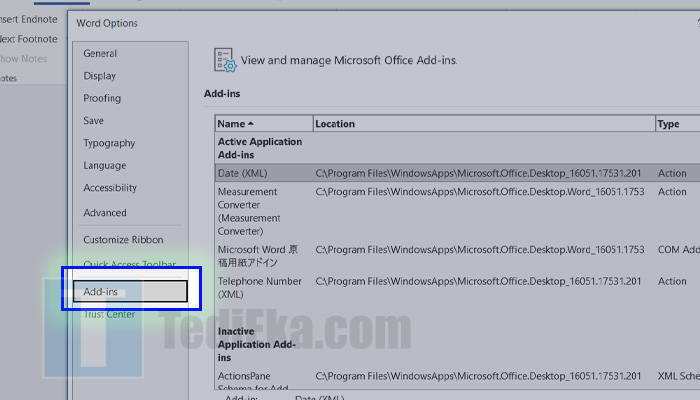Click the COM Add-in type cell
This screenshot has height=400, width=700.
click(x=679, y=250)
